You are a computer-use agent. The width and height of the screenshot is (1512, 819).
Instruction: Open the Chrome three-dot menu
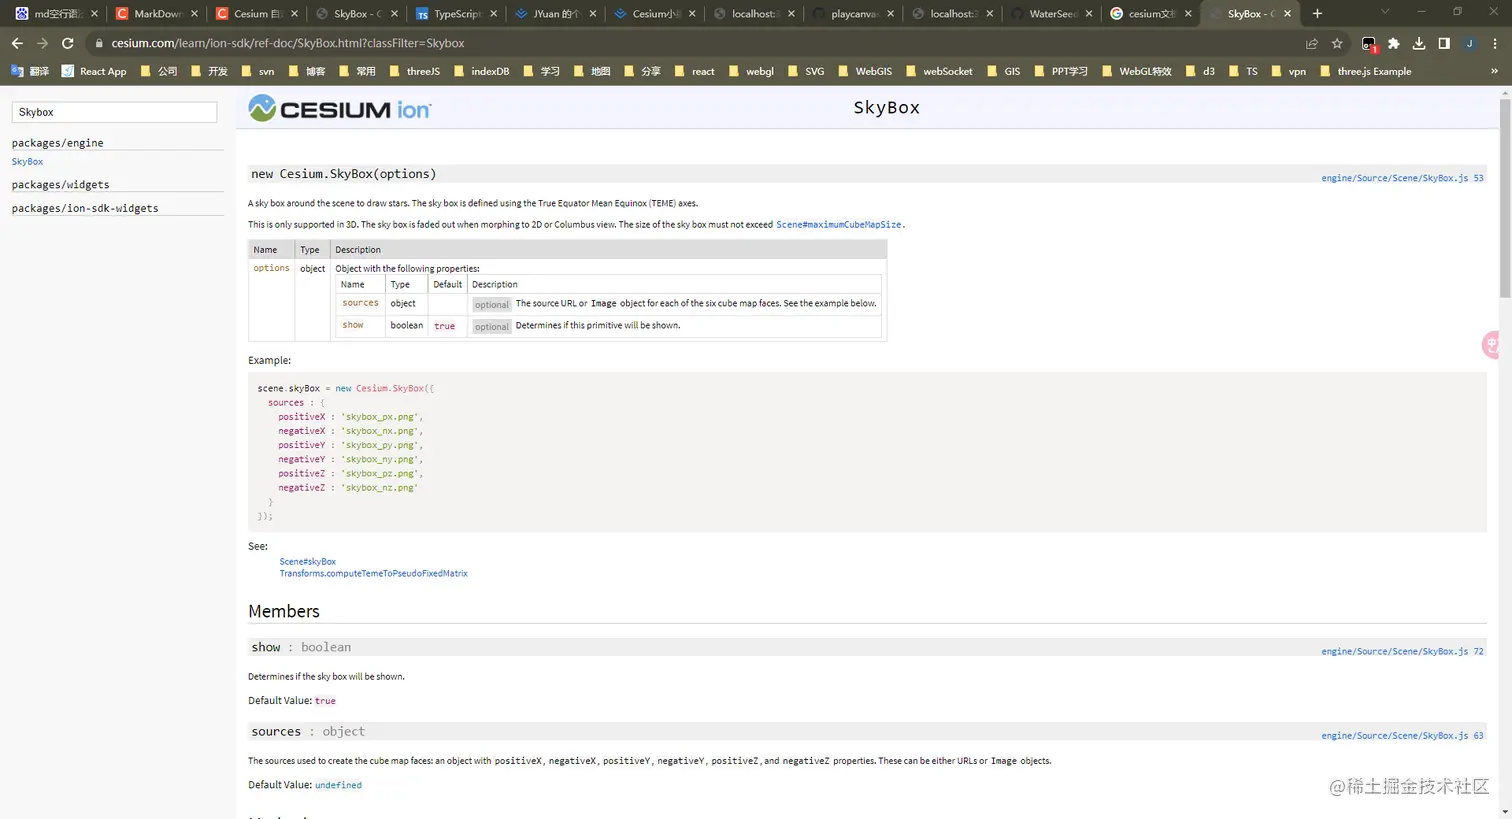1495,43
